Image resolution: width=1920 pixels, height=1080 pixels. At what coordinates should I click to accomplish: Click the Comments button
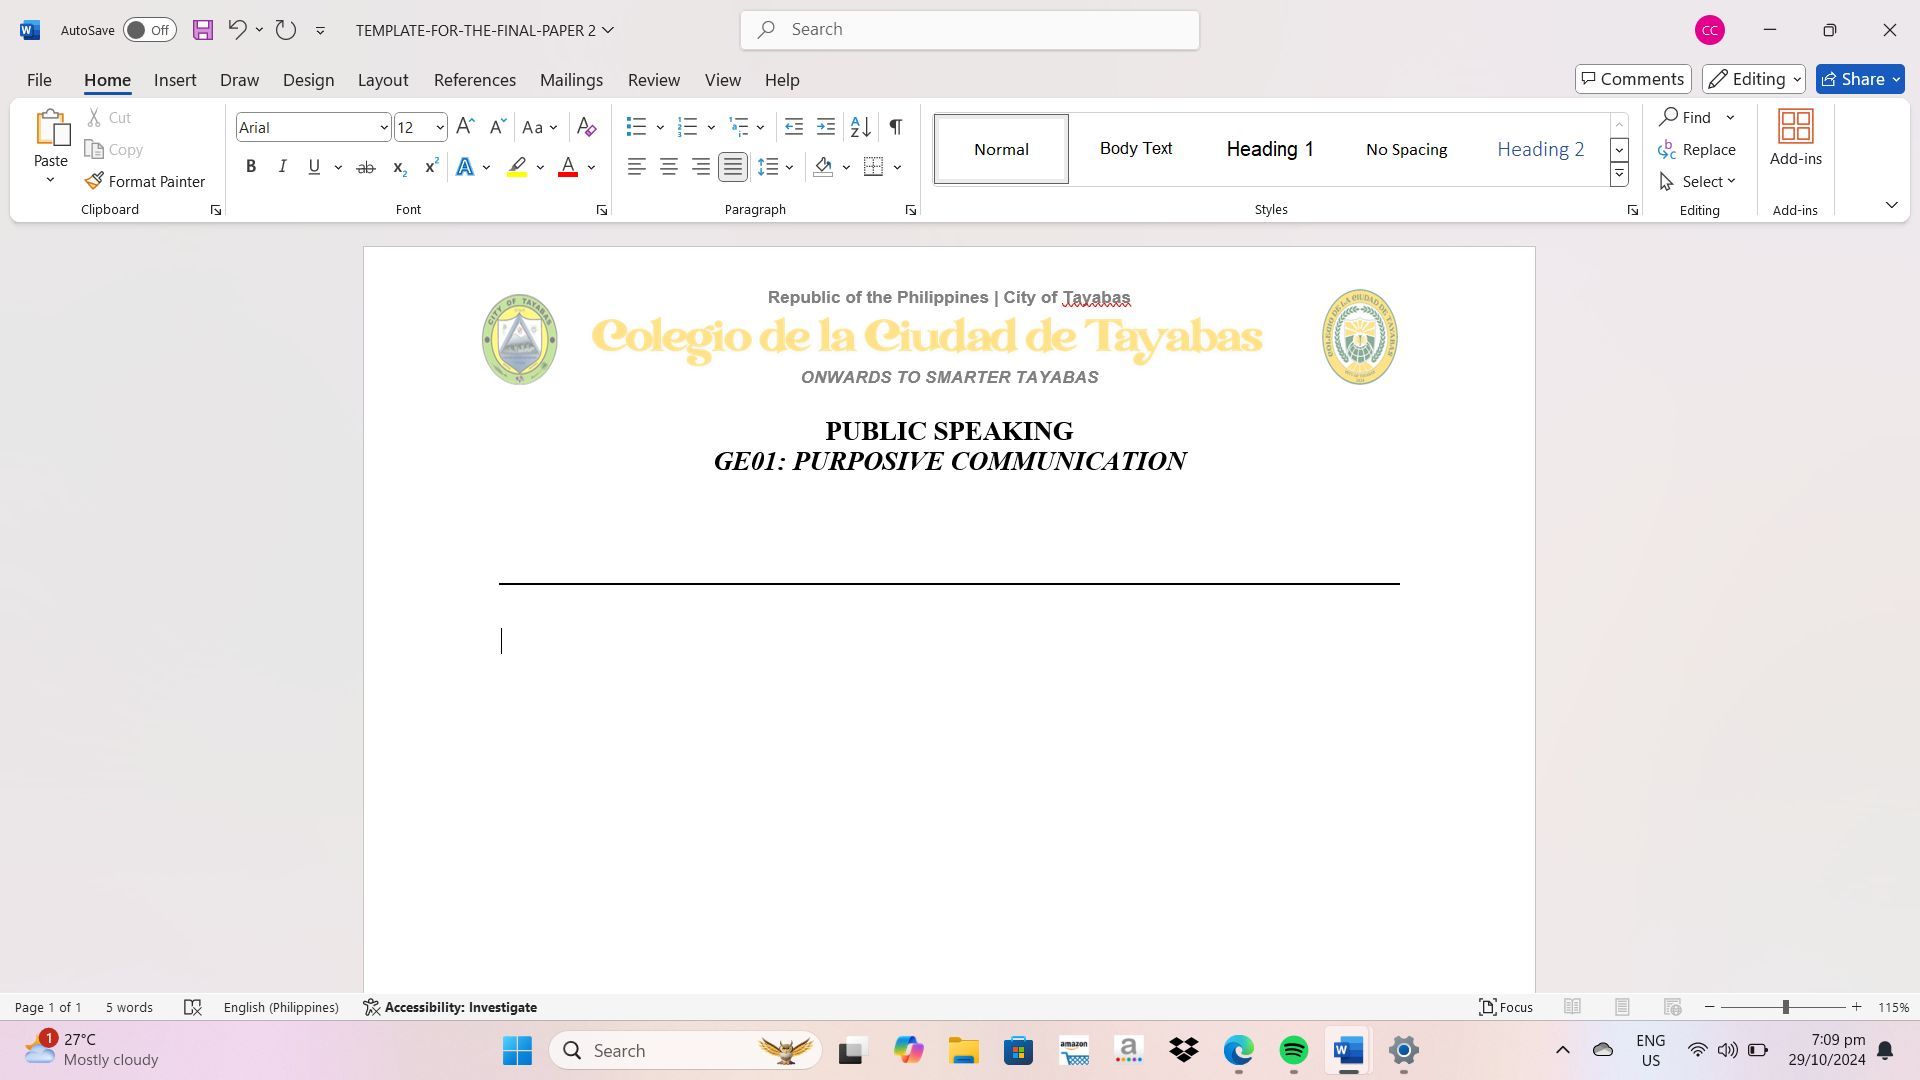1632,79
